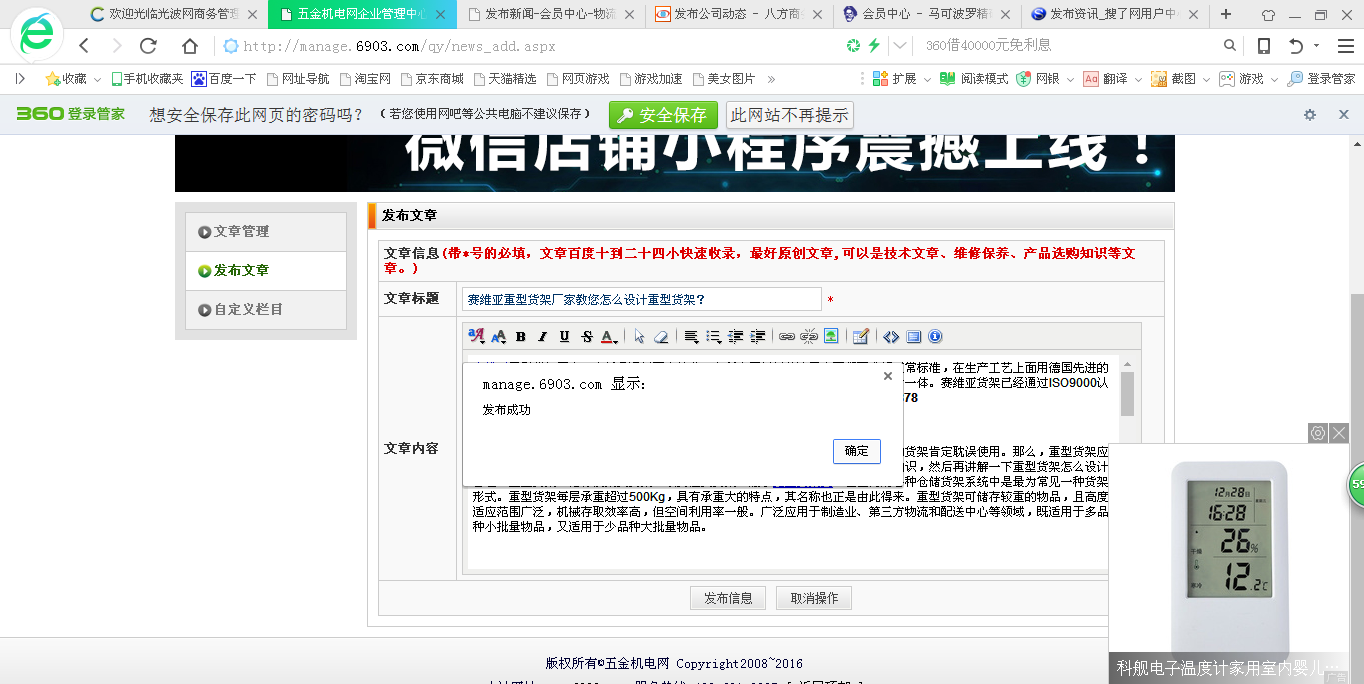
Task: Click the insert image icon
Action: [x=831, y=337]
